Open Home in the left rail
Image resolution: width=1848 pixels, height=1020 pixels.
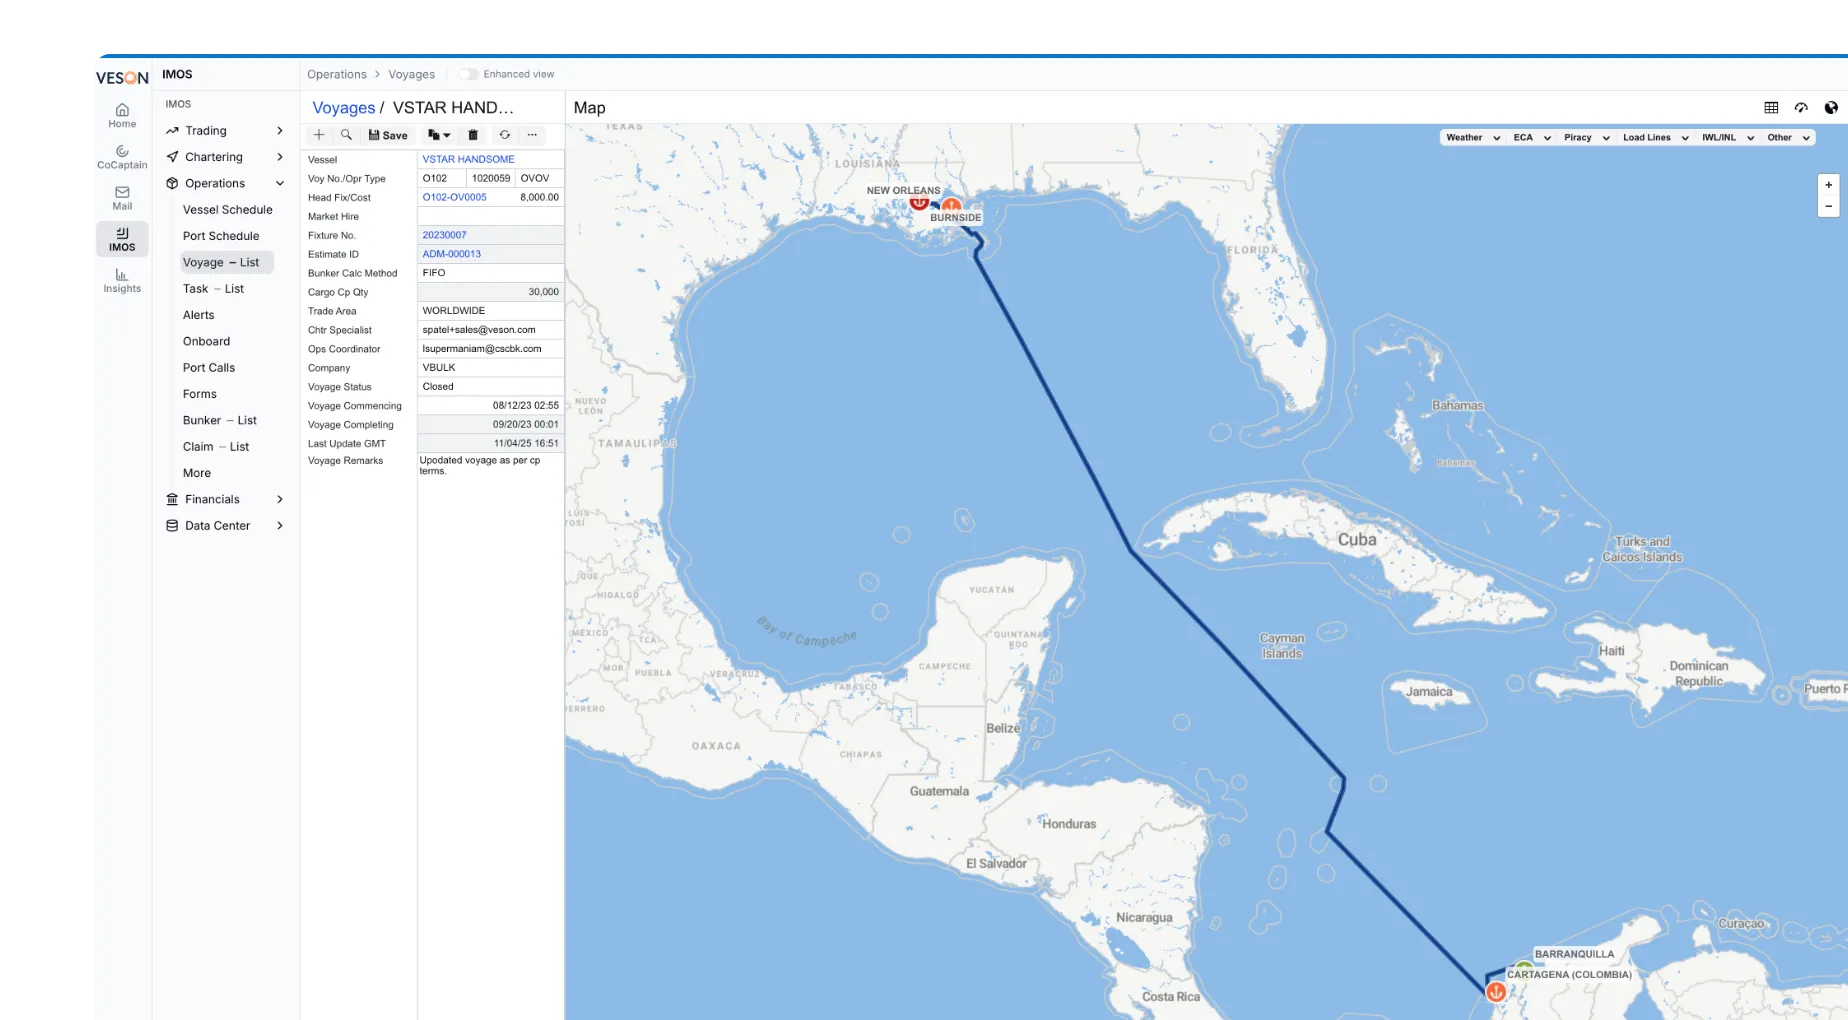coord(122,116)
